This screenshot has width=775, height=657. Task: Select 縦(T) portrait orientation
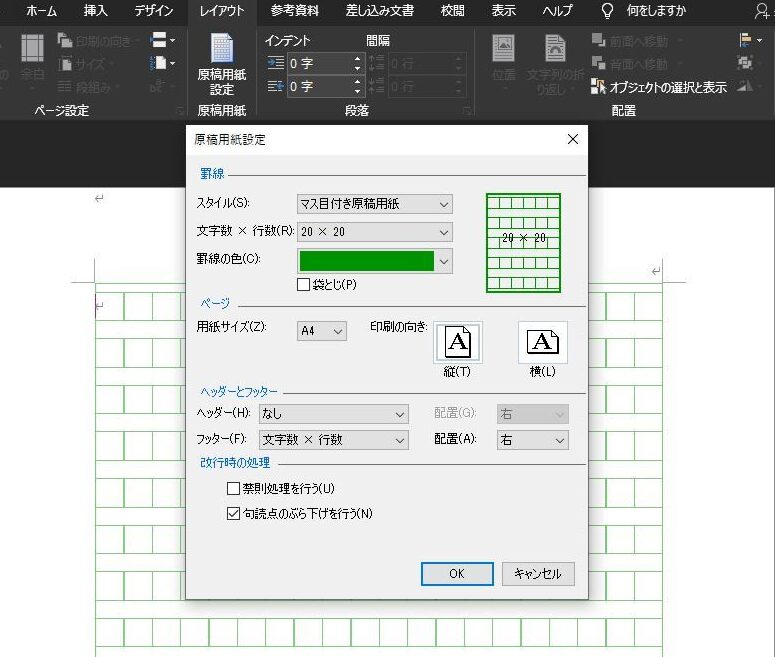(458, 342)
